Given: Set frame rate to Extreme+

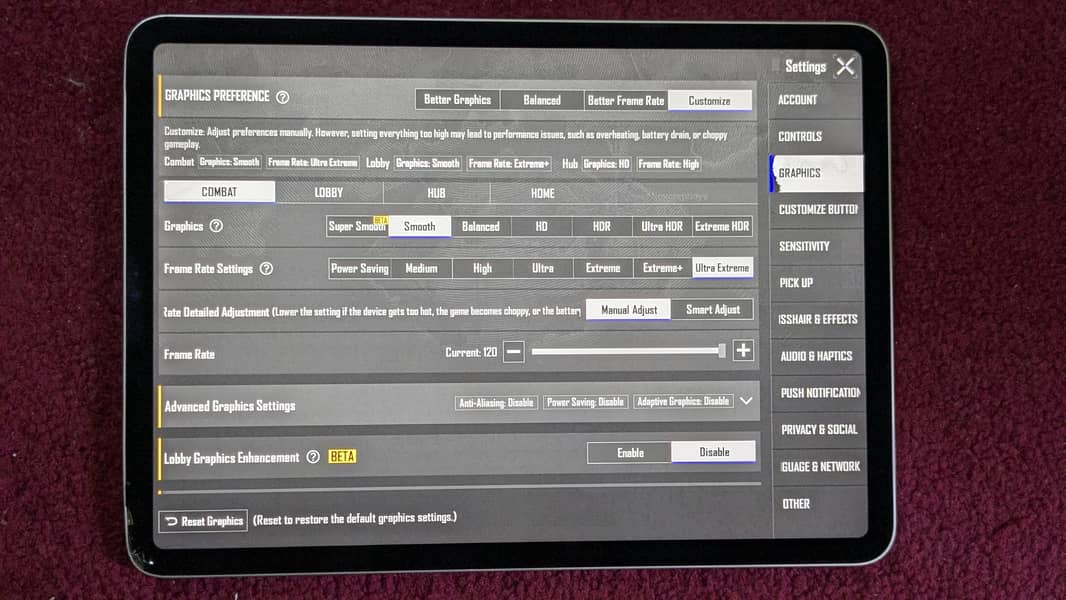Looking at the screenshot, I should pos(663,268).
